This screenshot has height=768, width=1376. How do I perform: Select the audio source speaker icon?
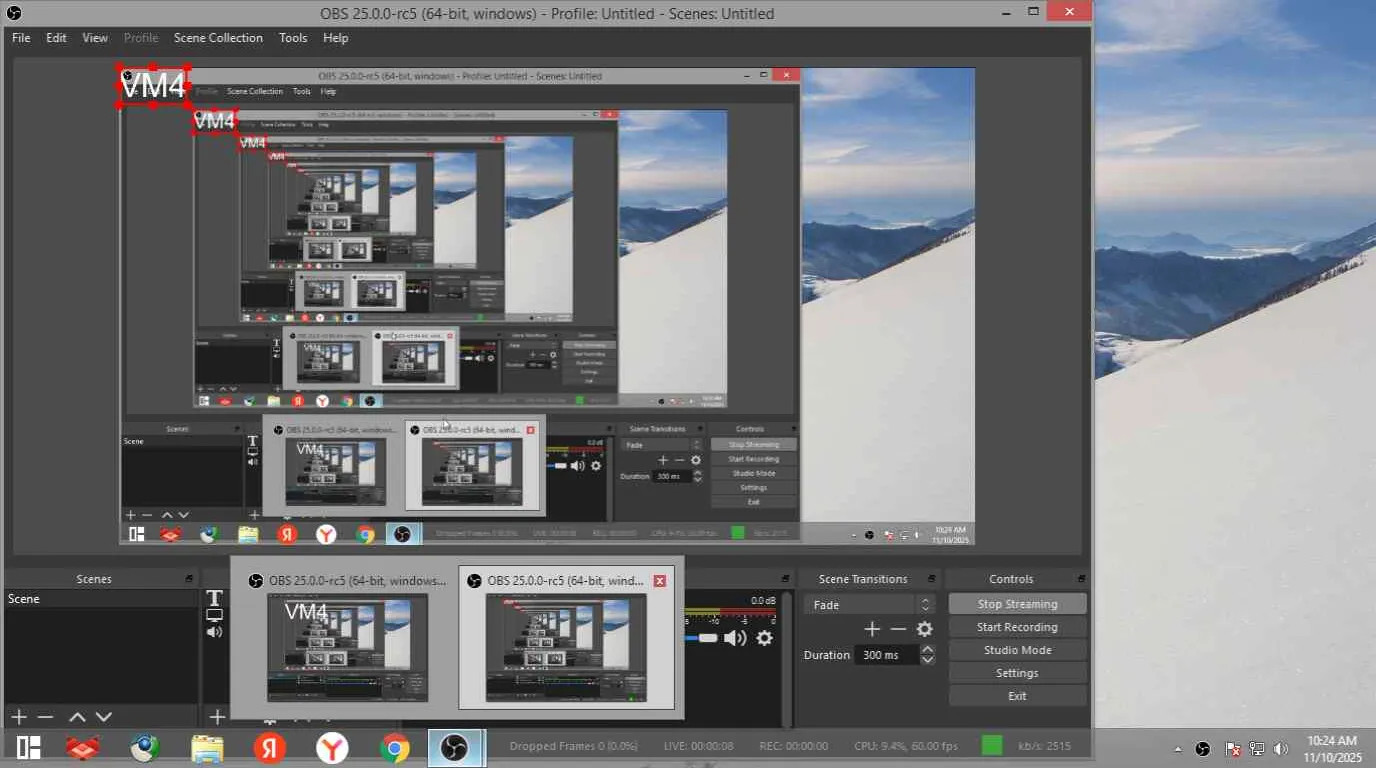[x=214, y=632]
